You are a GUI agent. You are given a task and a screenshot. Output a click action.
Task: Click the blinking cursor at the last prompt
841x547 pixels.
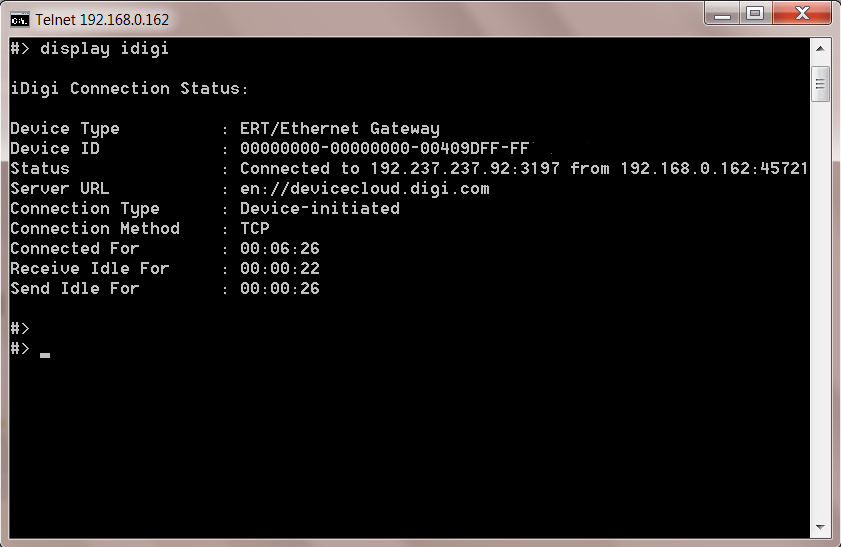point(45,354)
